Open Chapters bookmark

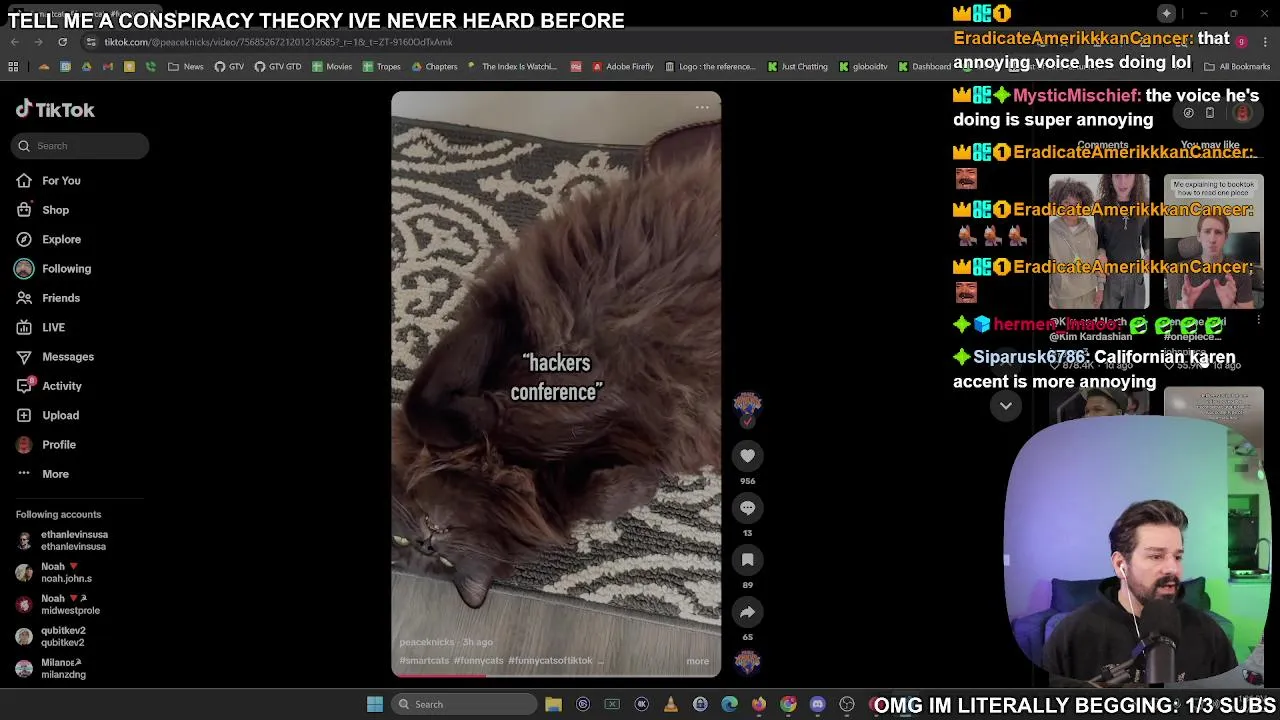click(434, 67)
